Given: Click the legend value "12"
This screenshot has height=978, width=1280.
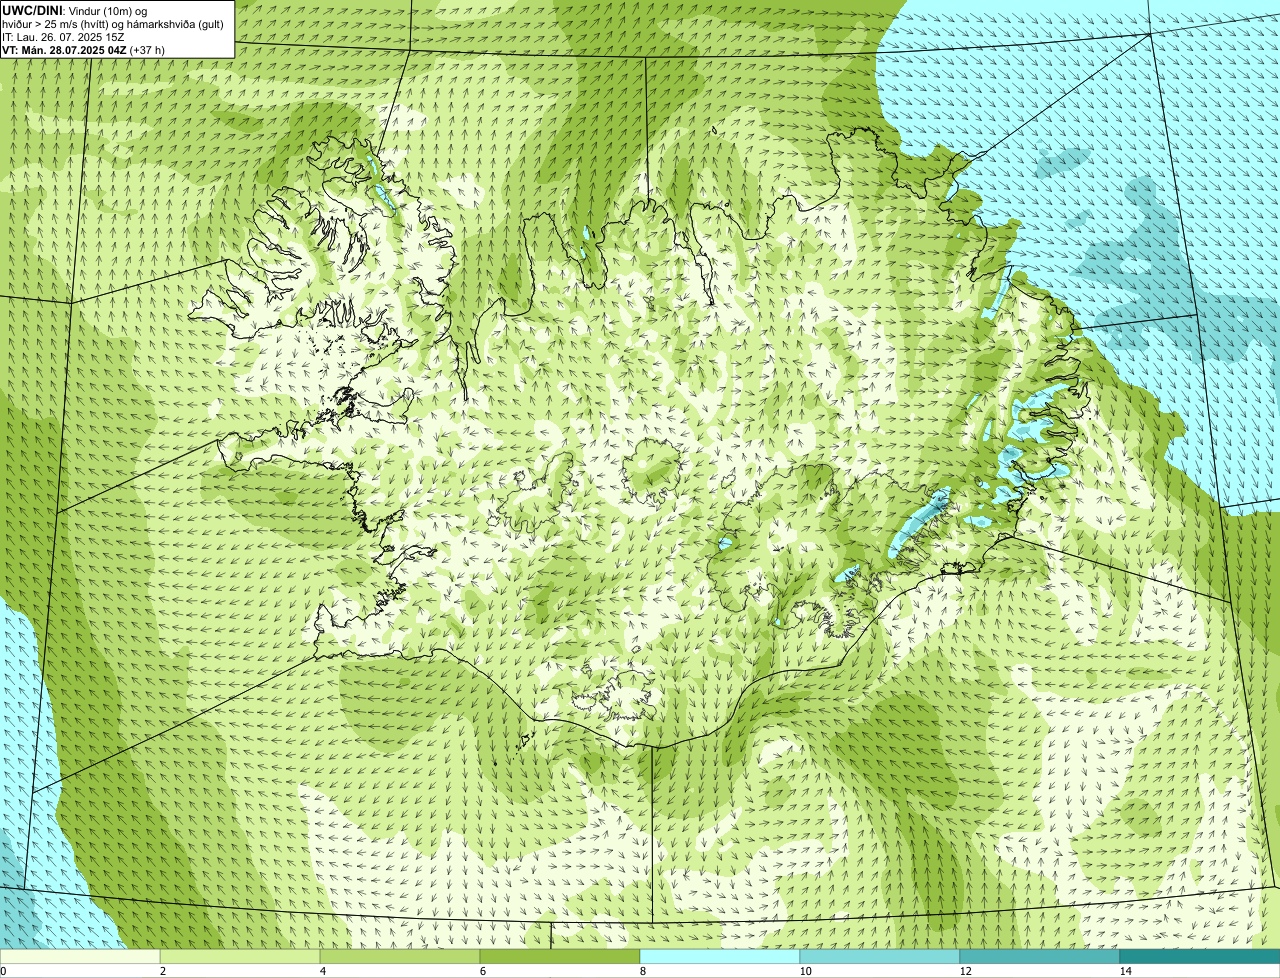Looking at the screenshot, I should click(x=965, y=971).
